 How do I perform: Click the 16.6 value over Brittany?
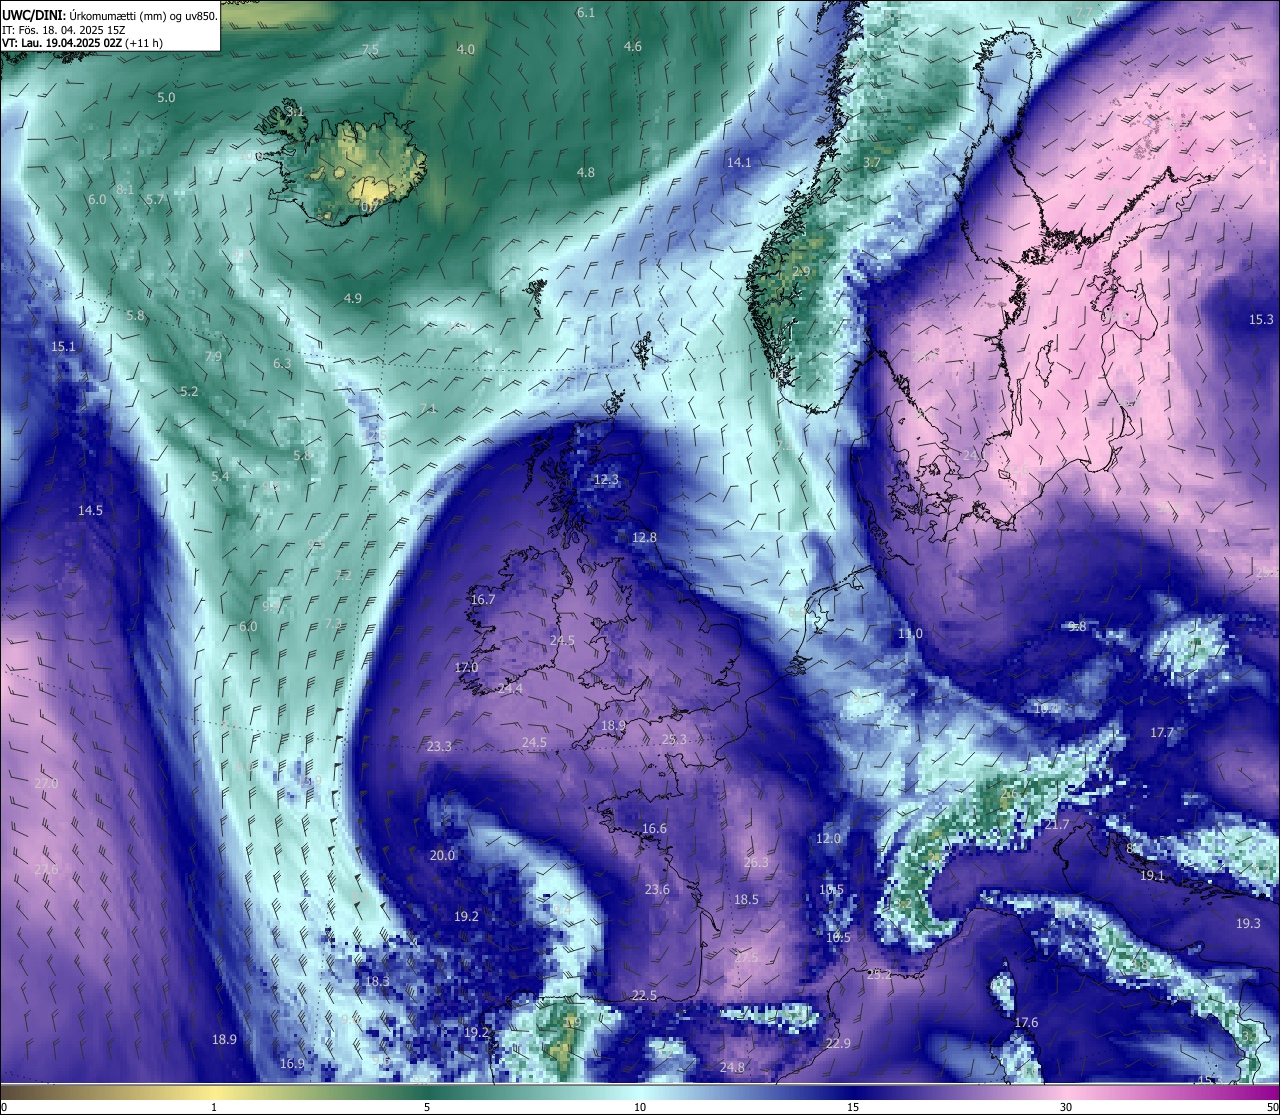(x=654, y=828)
